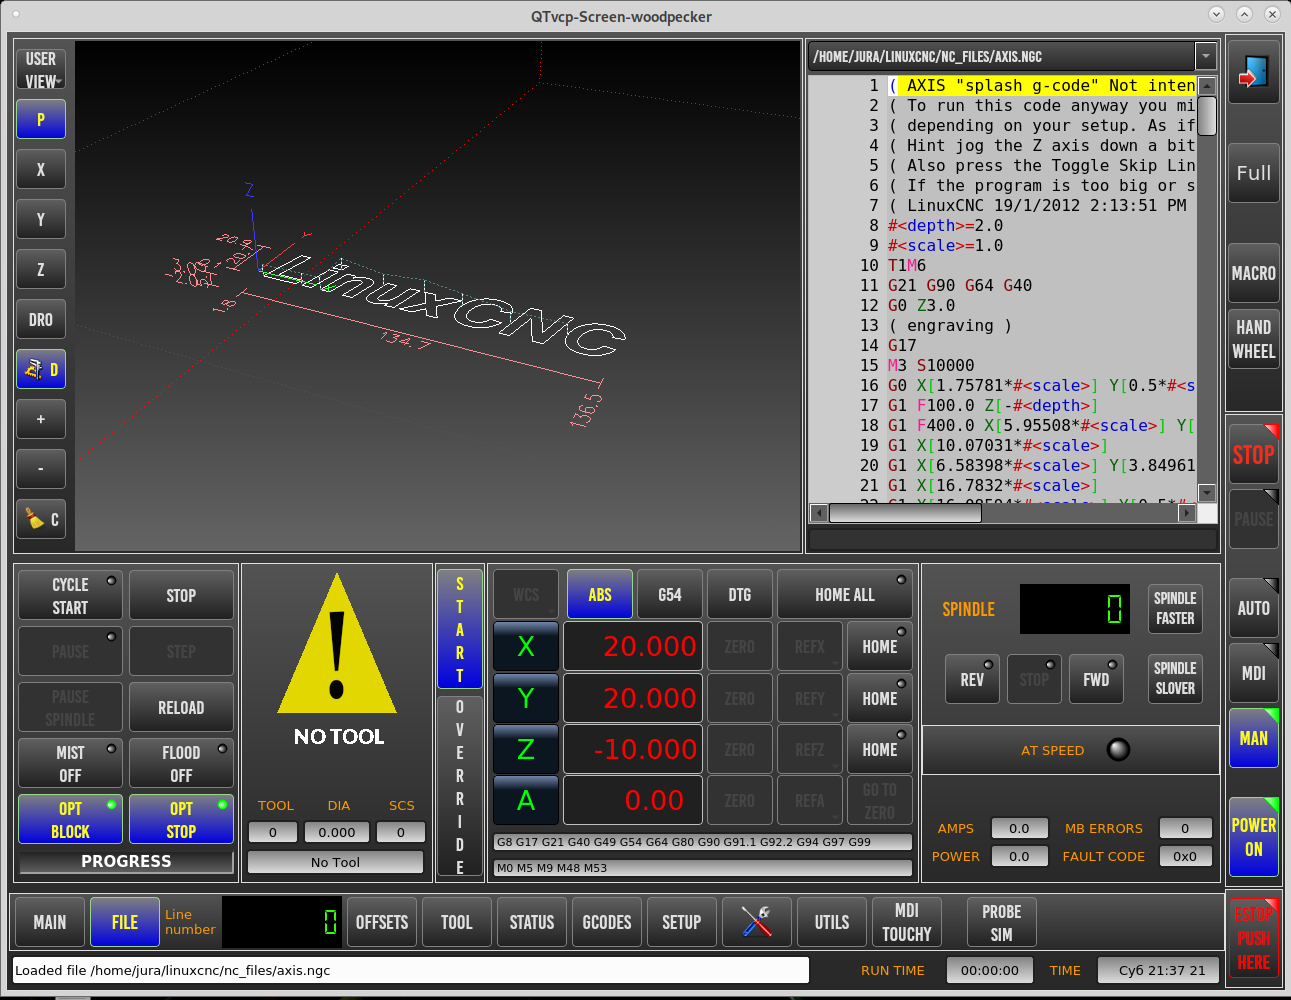Open the GCODES tab
1291x1000 pixels.
[607, 921]
